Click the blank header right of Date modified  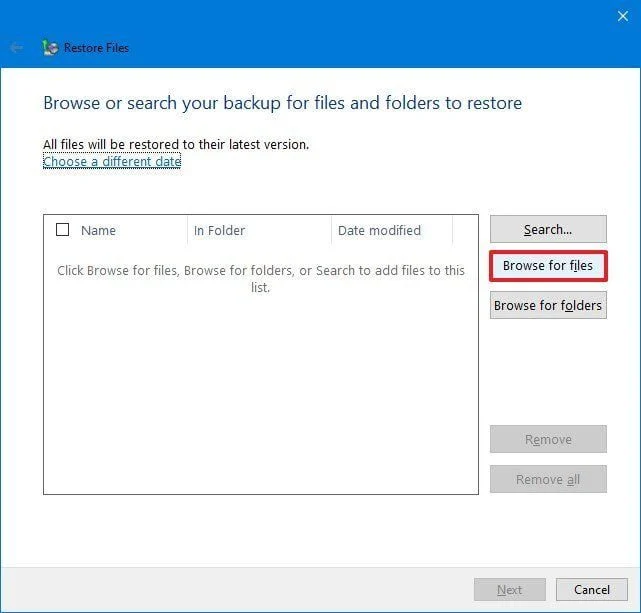(x=465, y=230)
